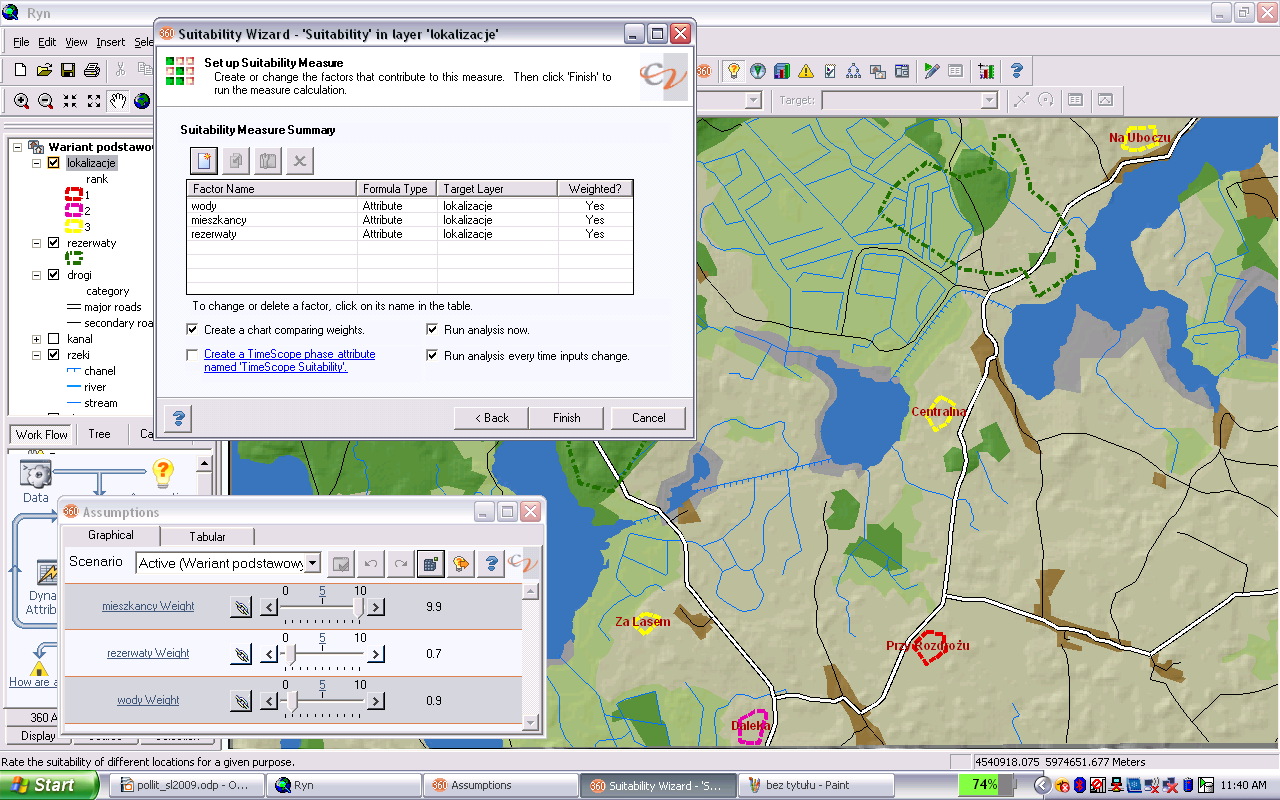Click the New document icon in main toolbar
The width and height of the screenshot is (1280, 800).
(x=20, y=70)
